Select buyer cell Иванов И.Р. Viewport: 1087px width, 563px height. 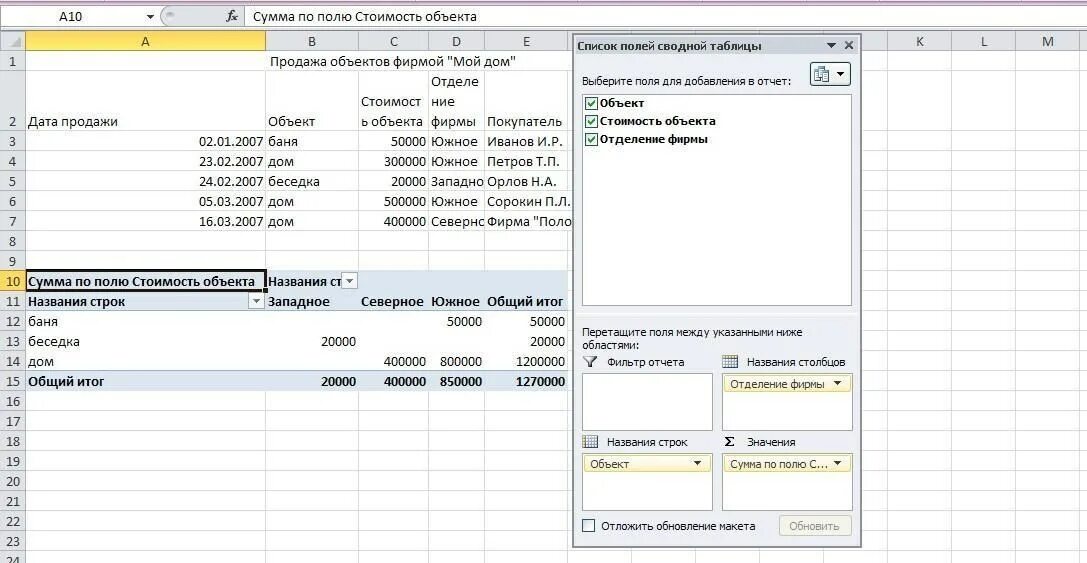[526, 141]
